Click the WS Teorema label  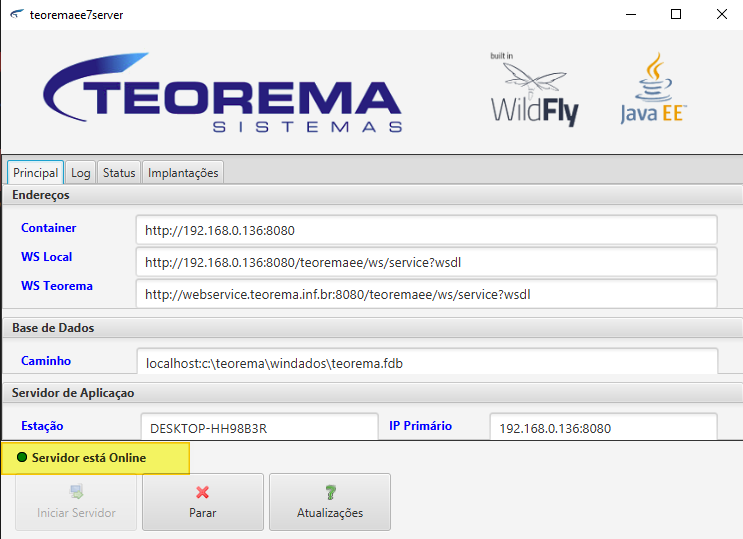pyautogui.click(x=57, y=285)
